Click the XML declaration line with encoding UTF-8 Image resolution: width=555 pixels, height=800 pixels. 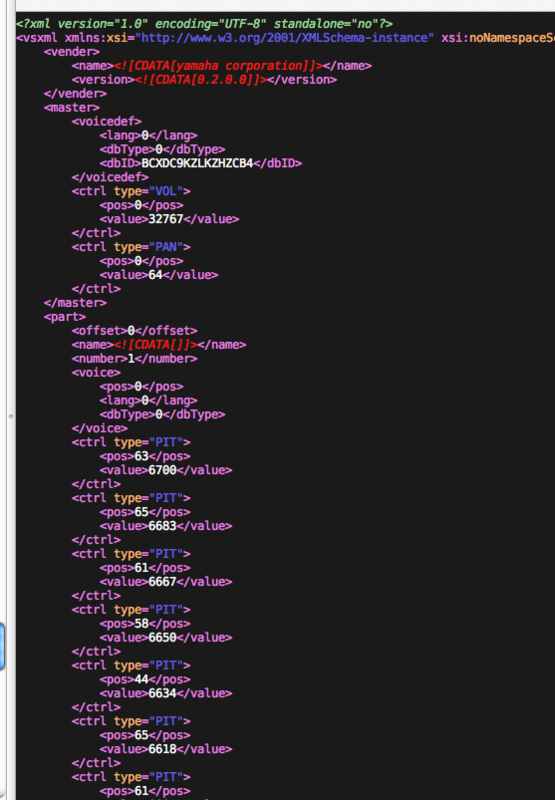204,24
